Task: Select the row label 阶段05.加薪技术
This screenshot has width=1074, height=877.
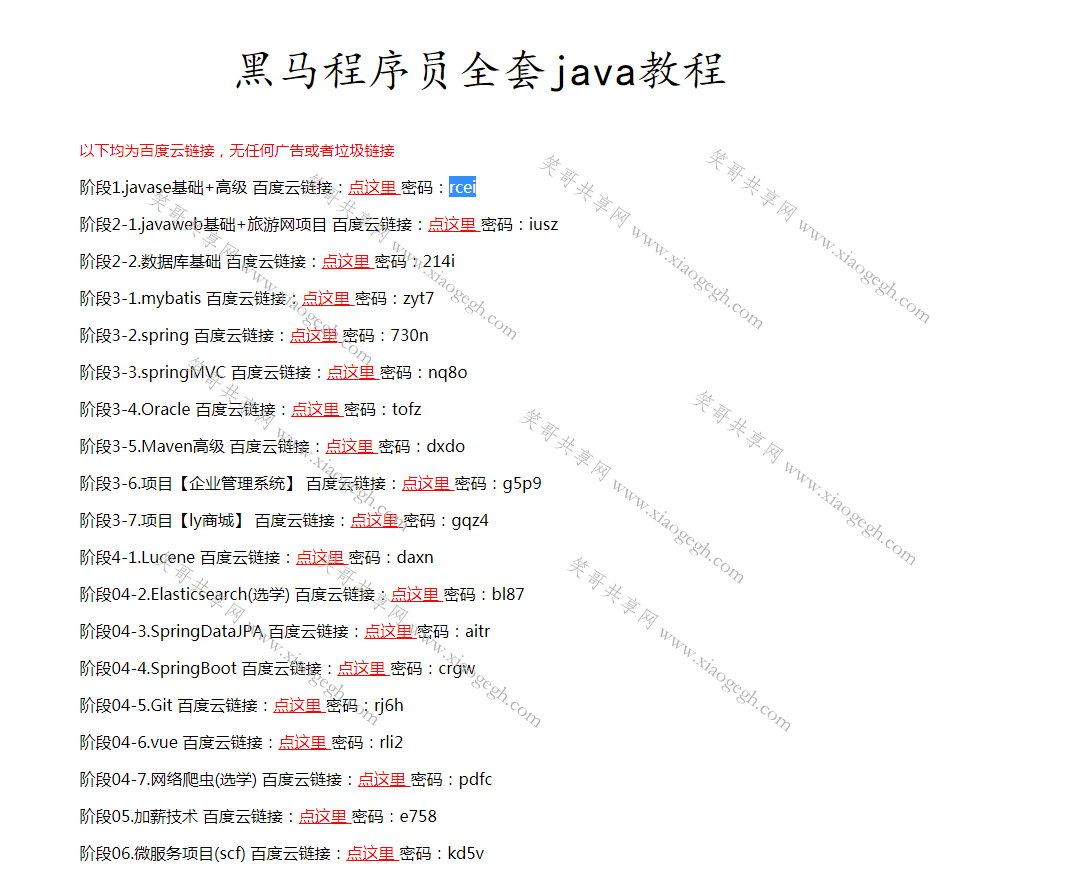Action: coord(139,816)
